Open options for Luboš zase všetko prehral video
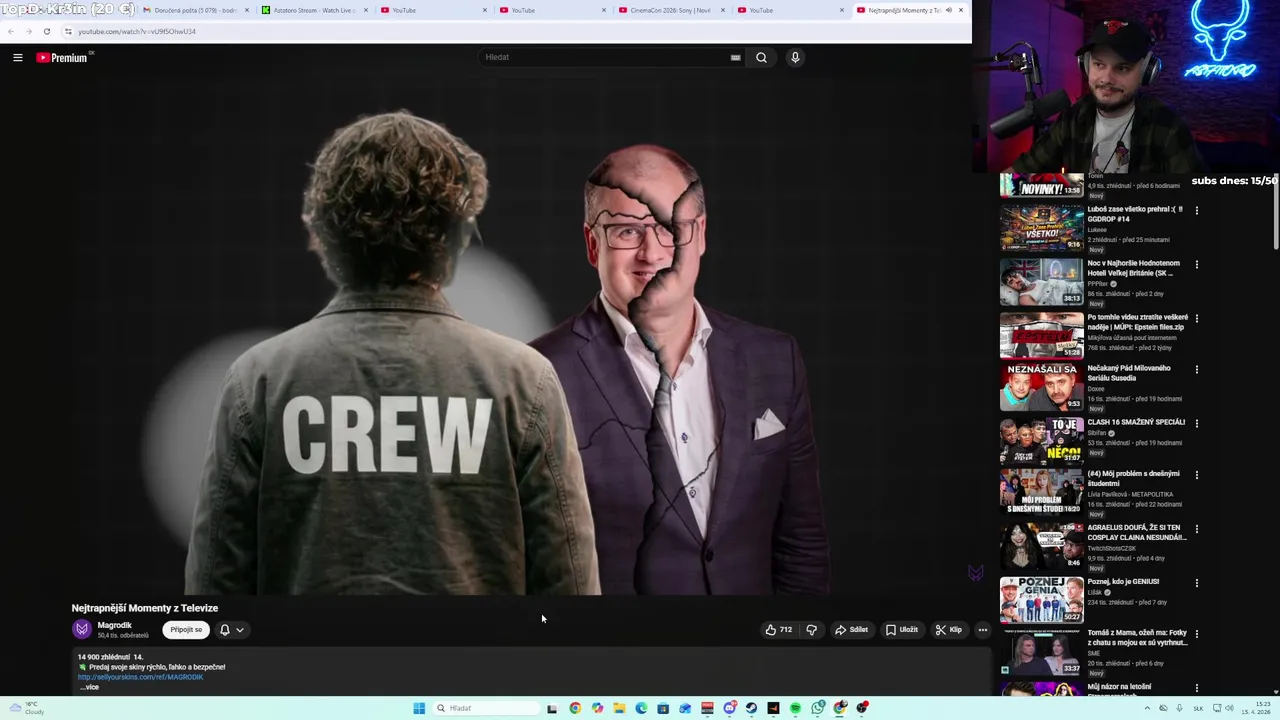Screen dimensions: 1280x720 pyautogui.click(x=1196, y=210)
